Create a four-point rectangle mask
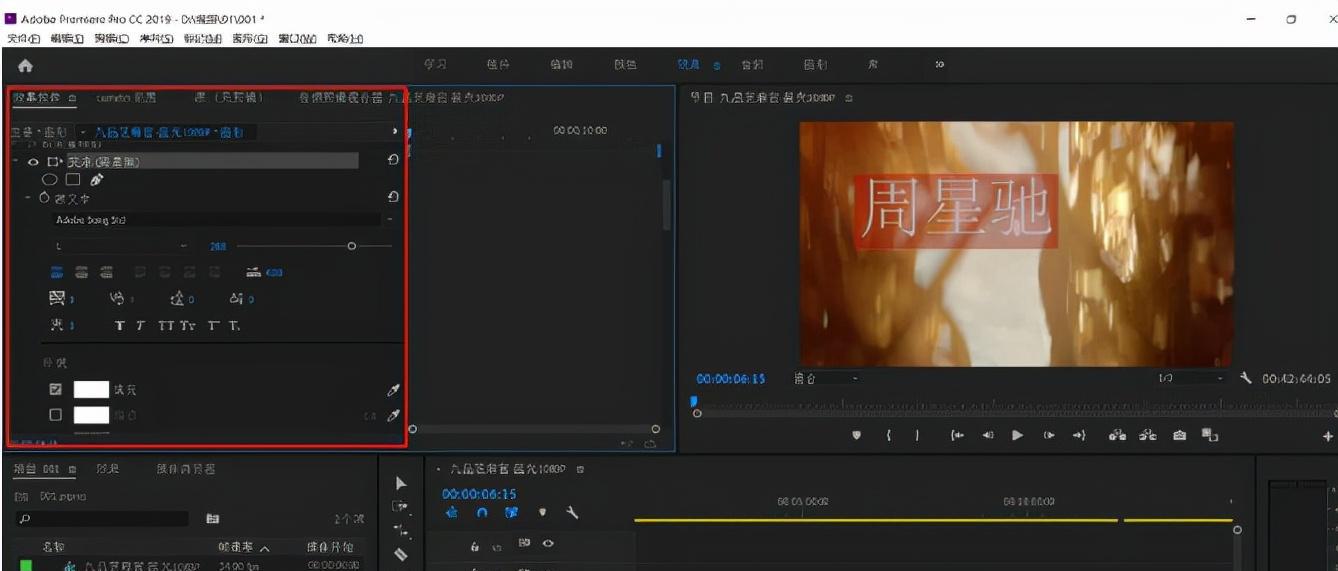1338x571 pixels. pos(72,179)
